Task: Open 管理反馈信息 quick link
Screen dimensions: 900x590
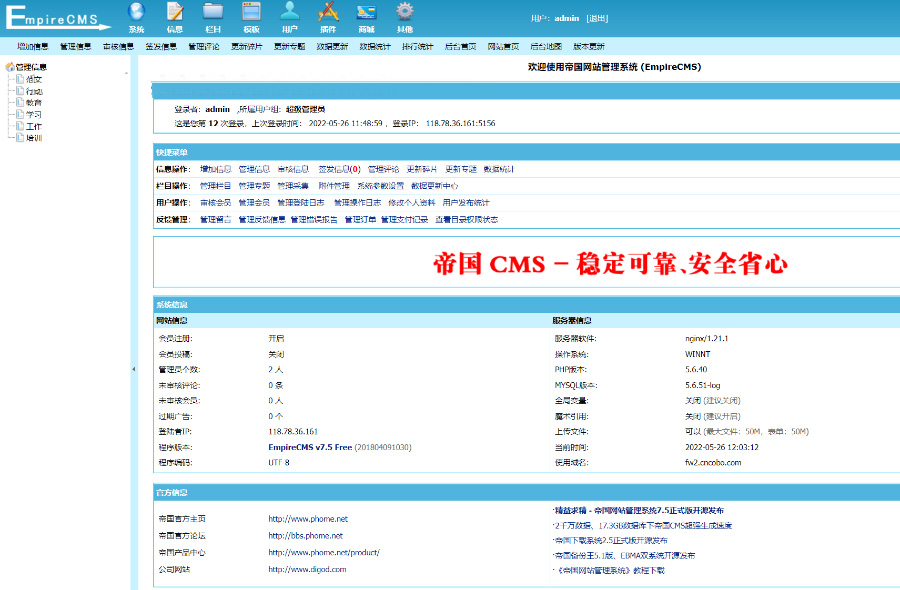Action: [262, 220]
